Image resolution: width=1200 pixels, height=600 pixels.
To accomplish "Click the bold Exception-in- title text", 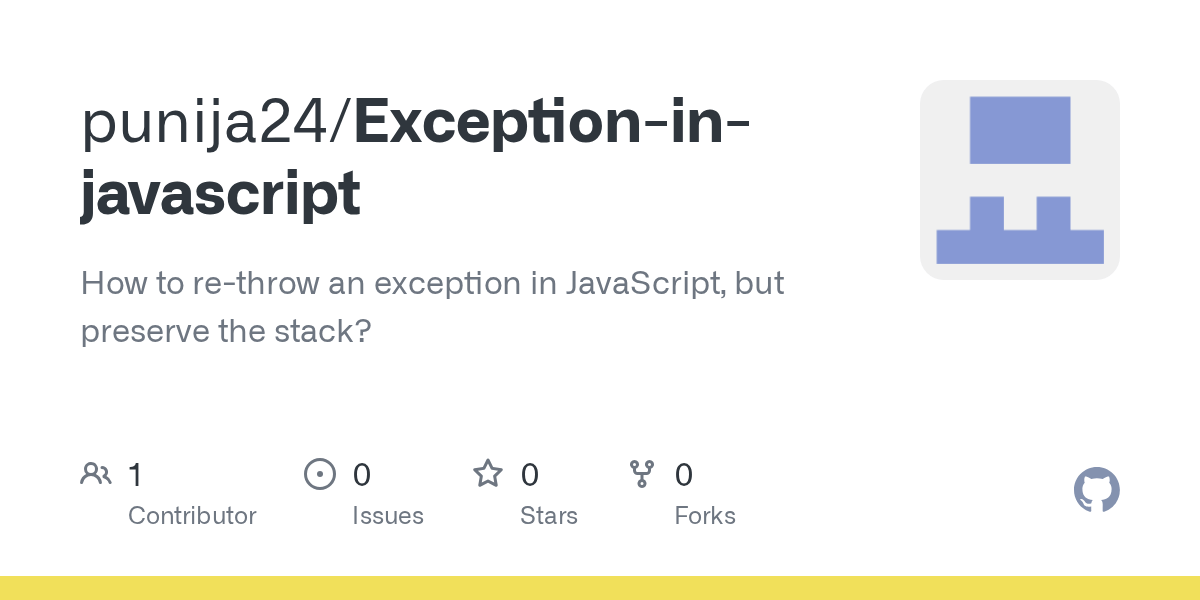I will click(553, 122).
